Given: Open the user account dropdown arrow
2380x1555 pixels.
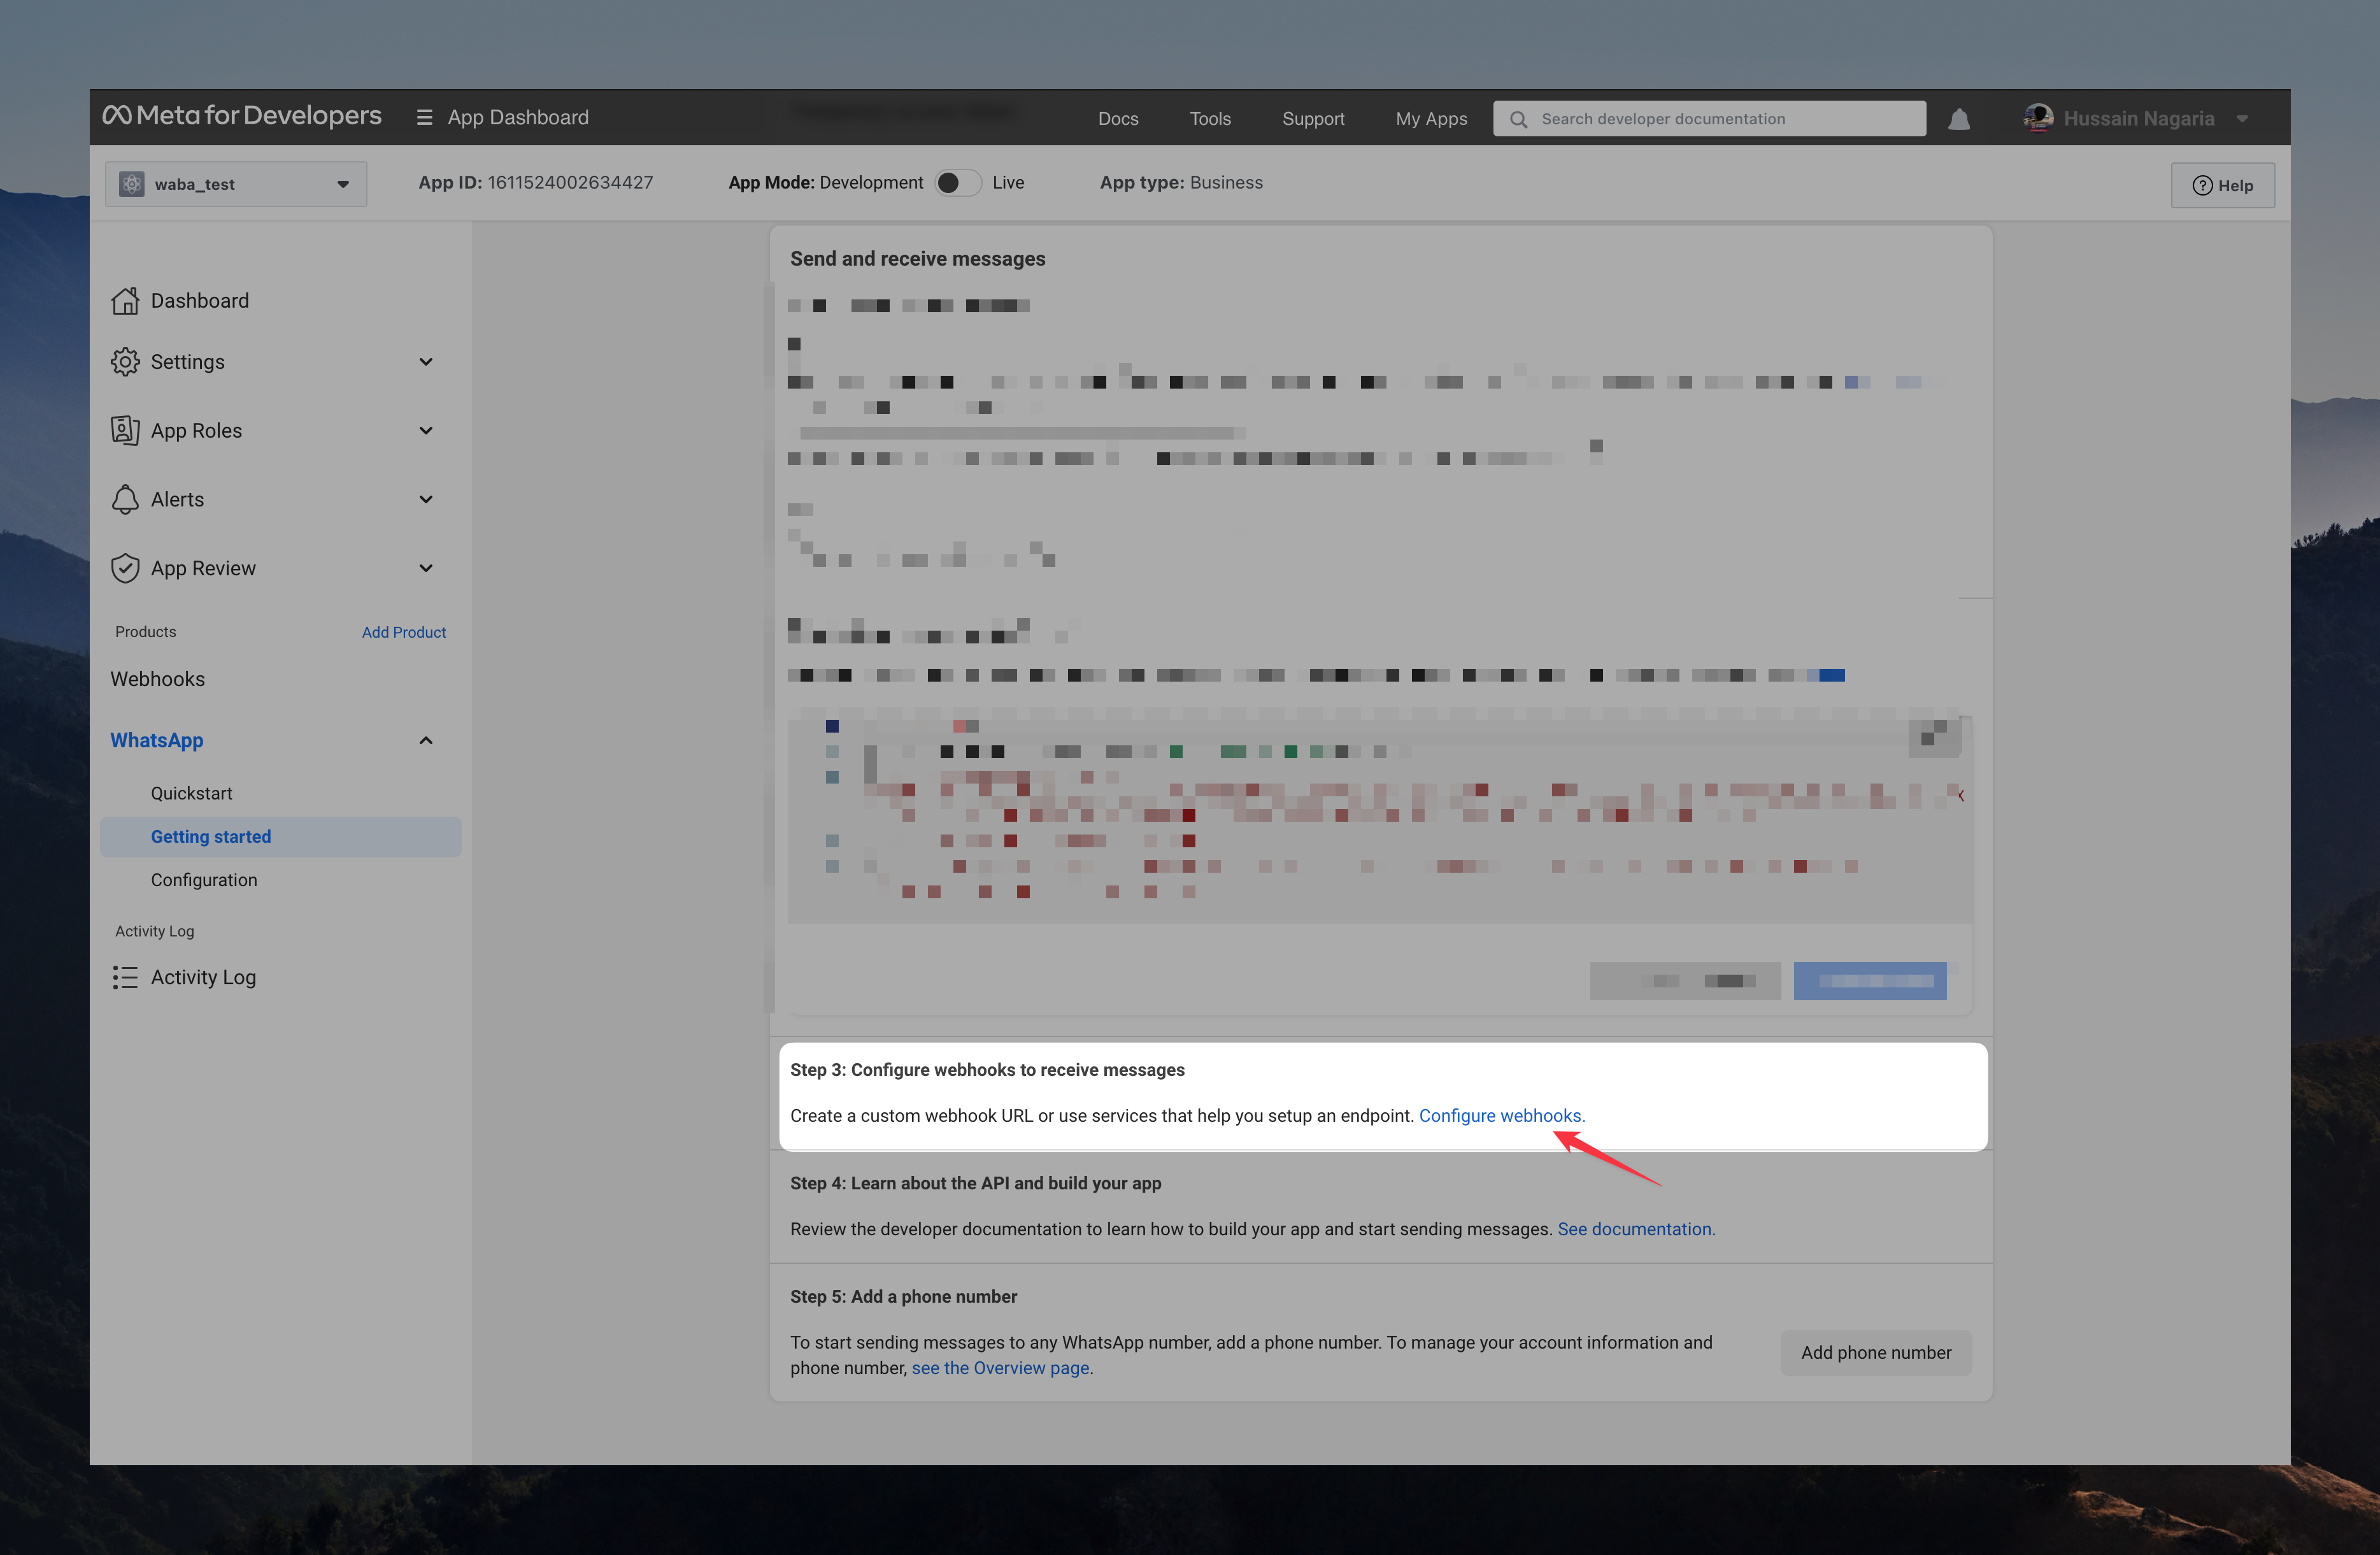Looking at the screenshot, I should click(2242, 119).
